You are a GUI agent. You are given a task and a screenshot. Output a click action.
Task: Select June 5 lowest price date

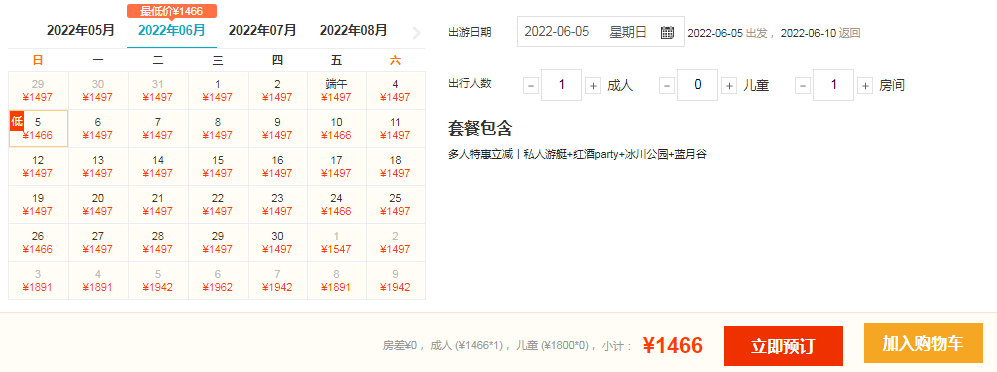[x=38, y=128]
